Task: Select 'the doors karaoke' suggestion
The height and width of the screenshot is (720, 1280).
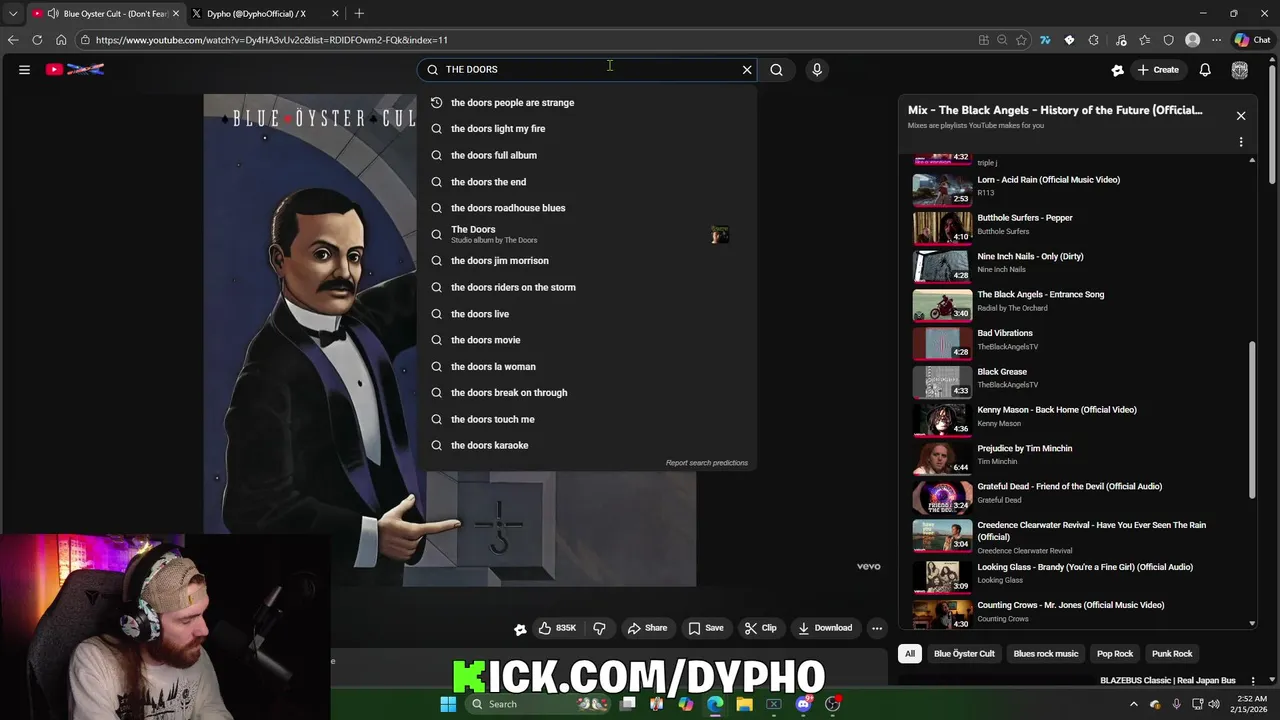Action: tap(587, 445)
